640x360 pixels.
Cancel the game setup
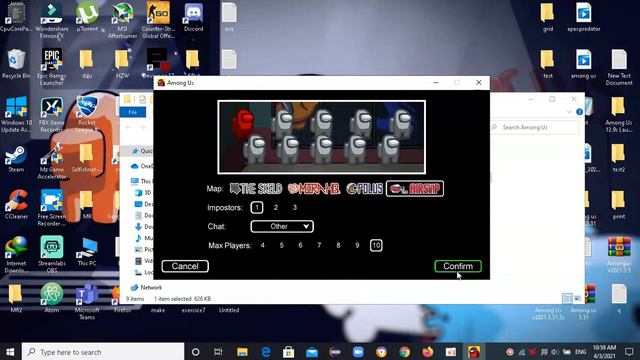(185, 266)
